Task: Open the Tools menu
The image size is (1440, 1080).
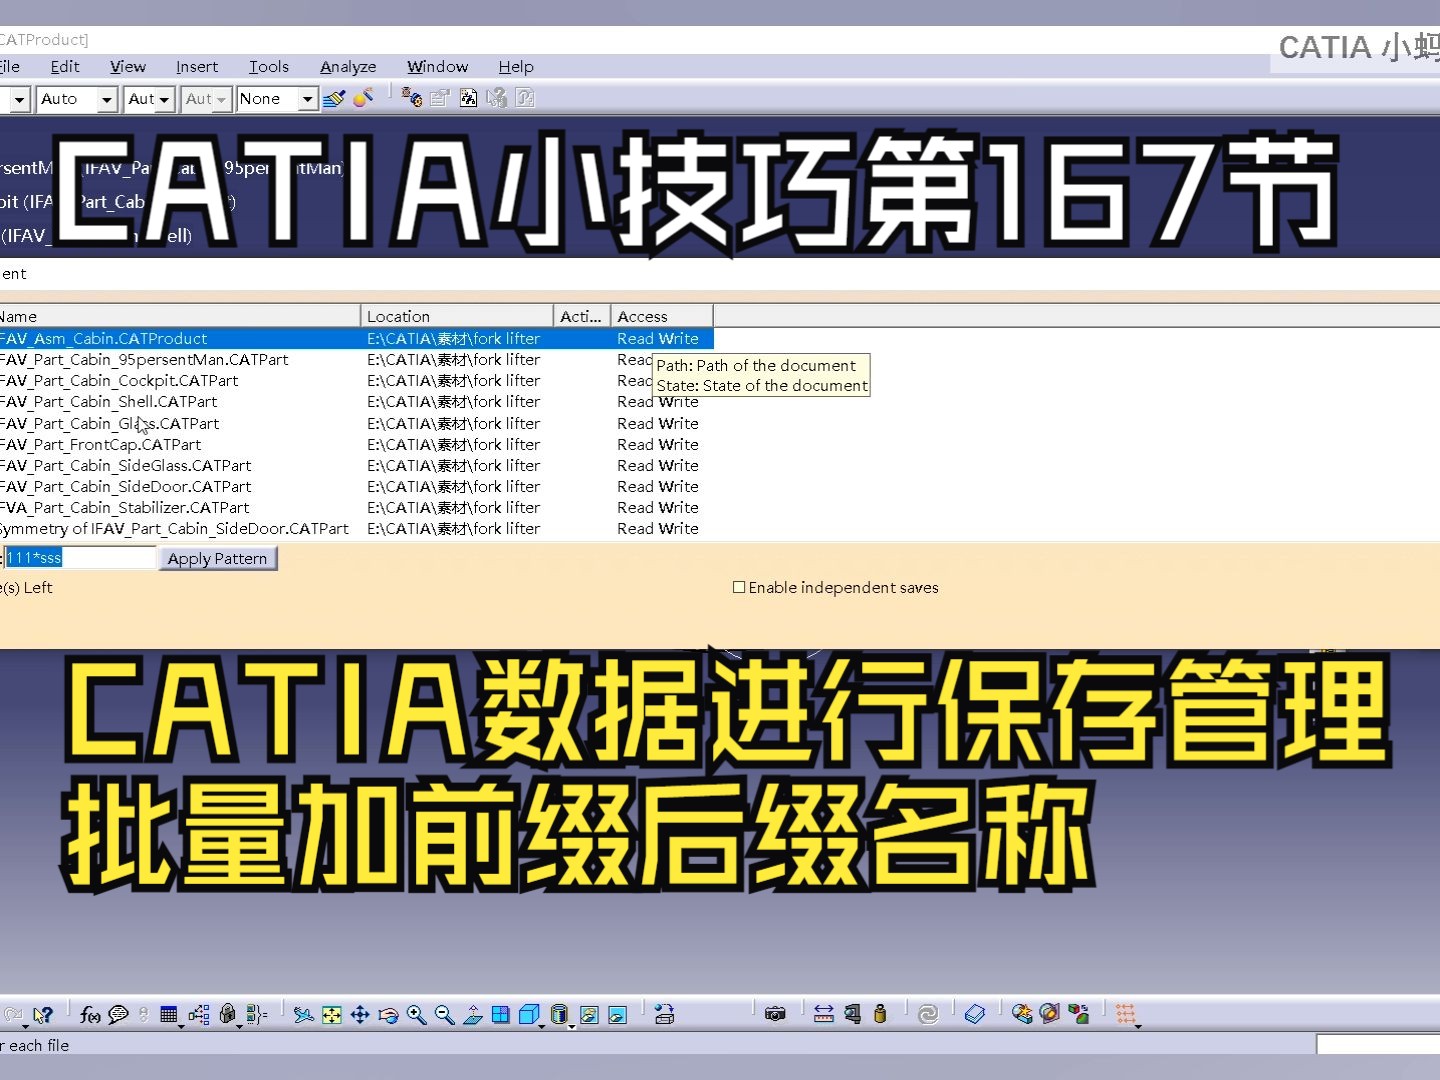Action: [269, 67]
